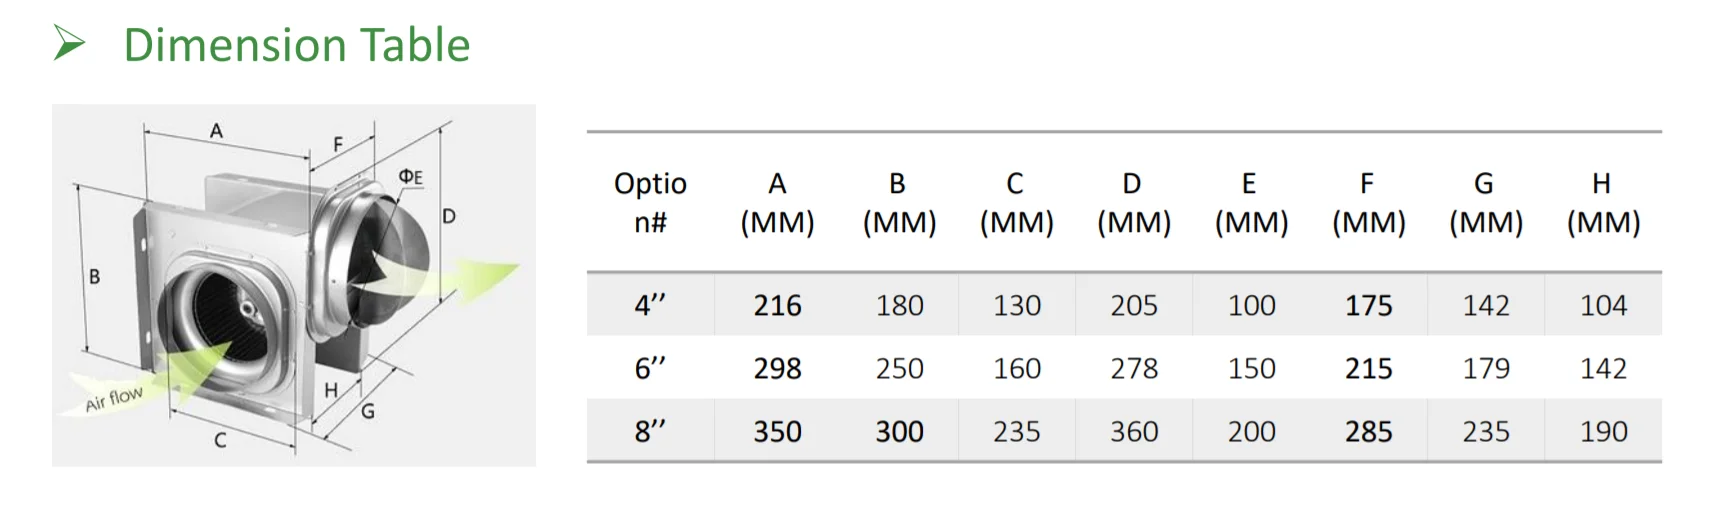The image size is (1721, 515).
Task: Select the Dimension Table heading
Action: 297,45
